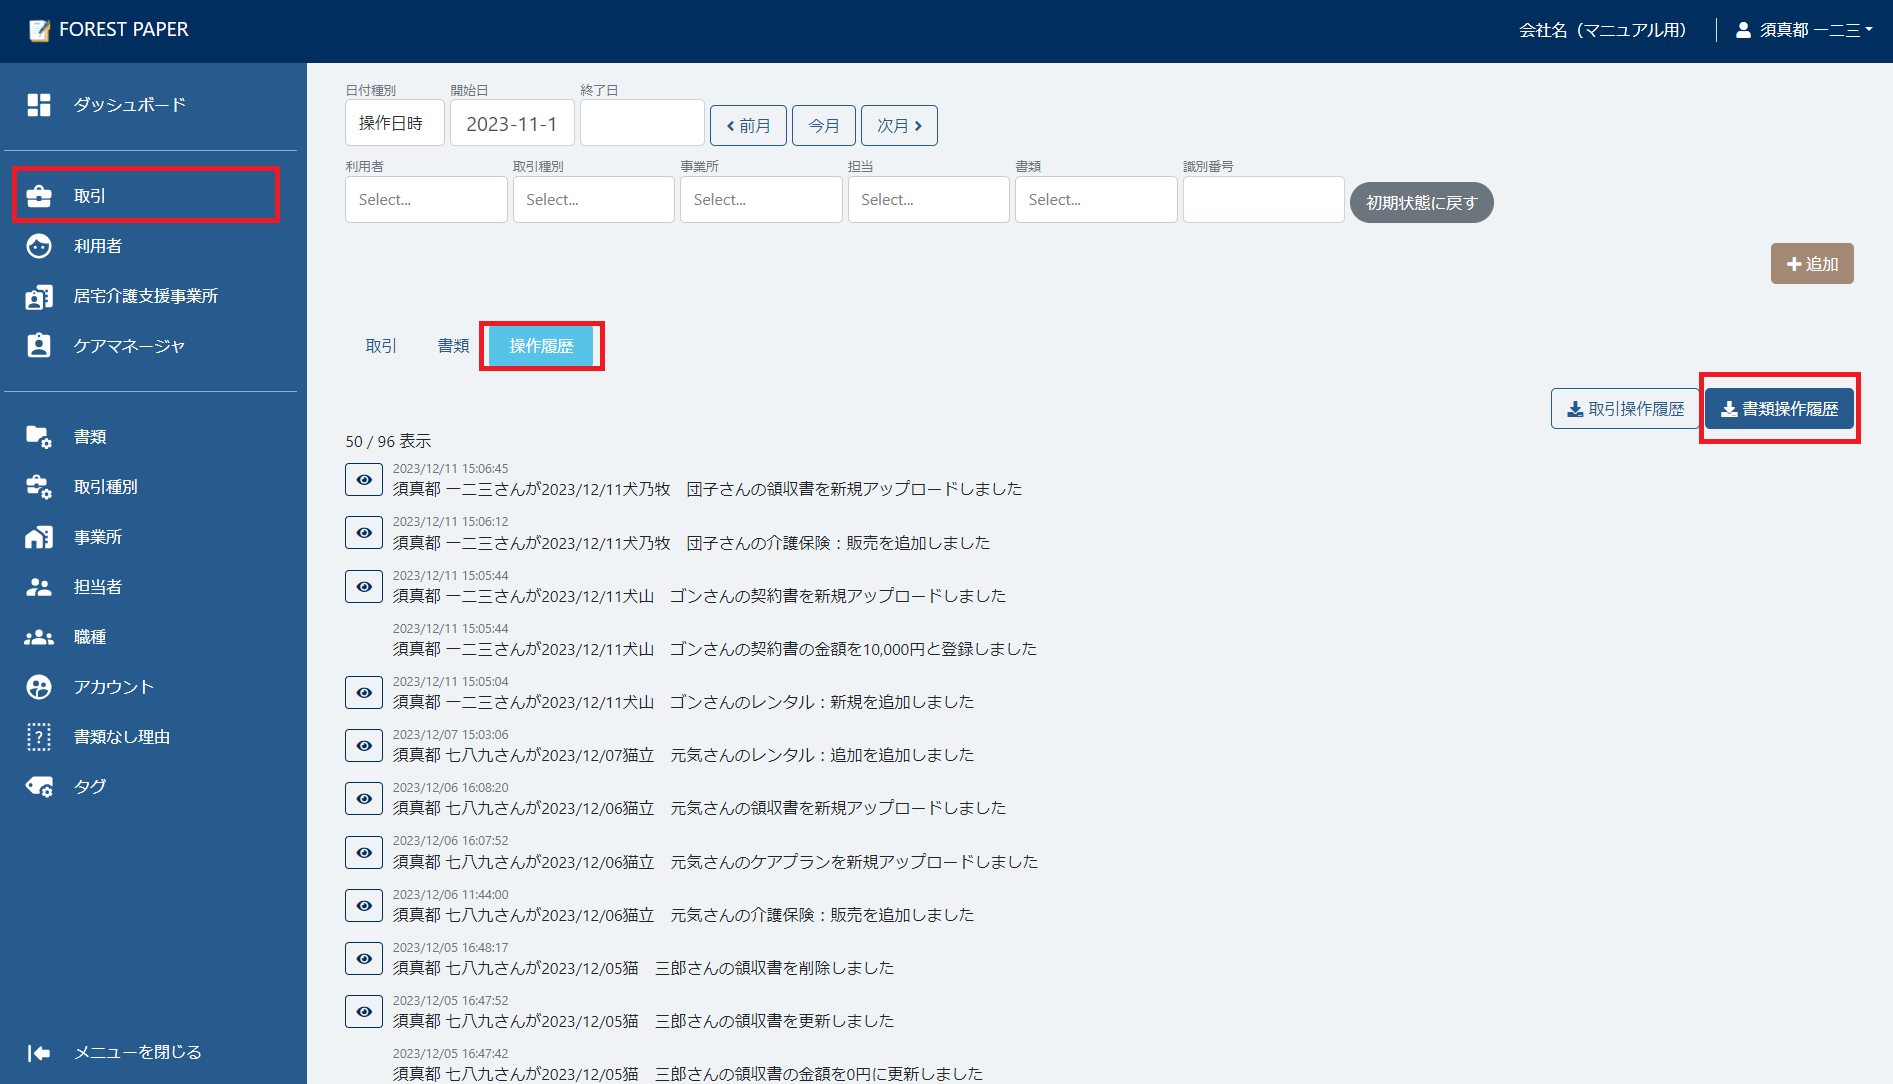Switch to the 書類 tab
The image size is (1893, 1084).
coord(452,345)
